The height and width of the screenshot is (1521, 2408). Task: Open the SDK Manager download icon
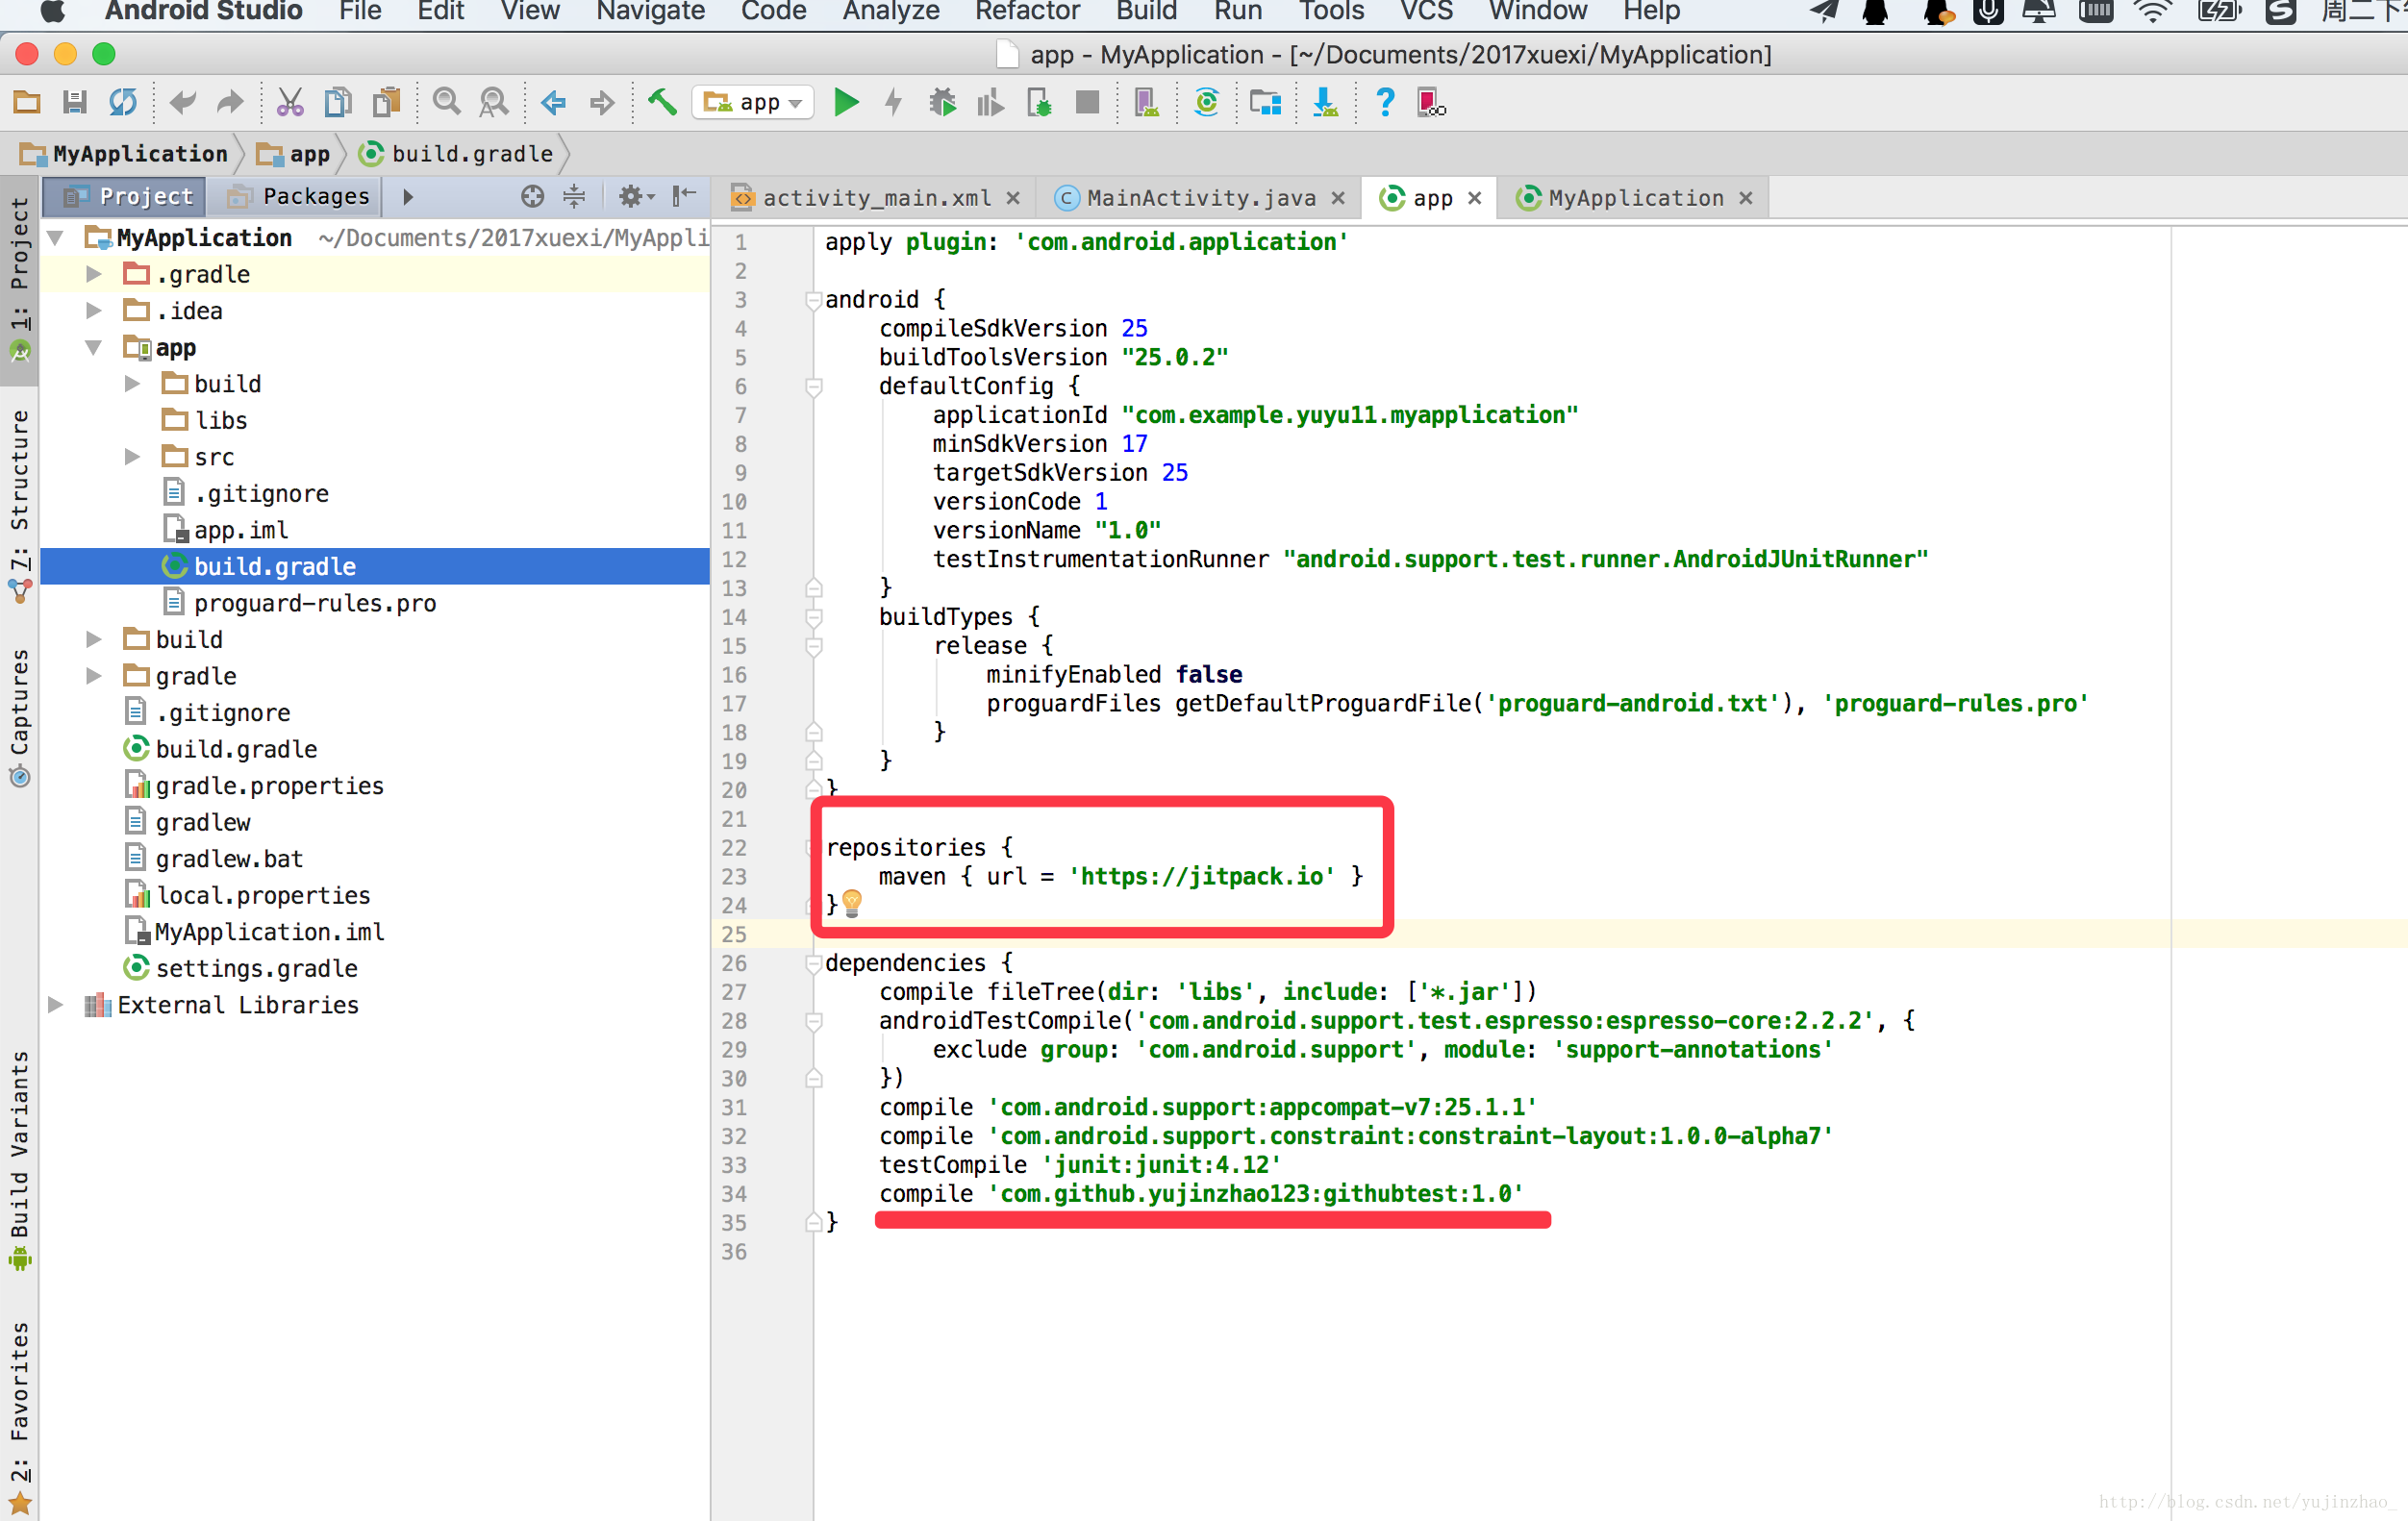point(1325,102)
